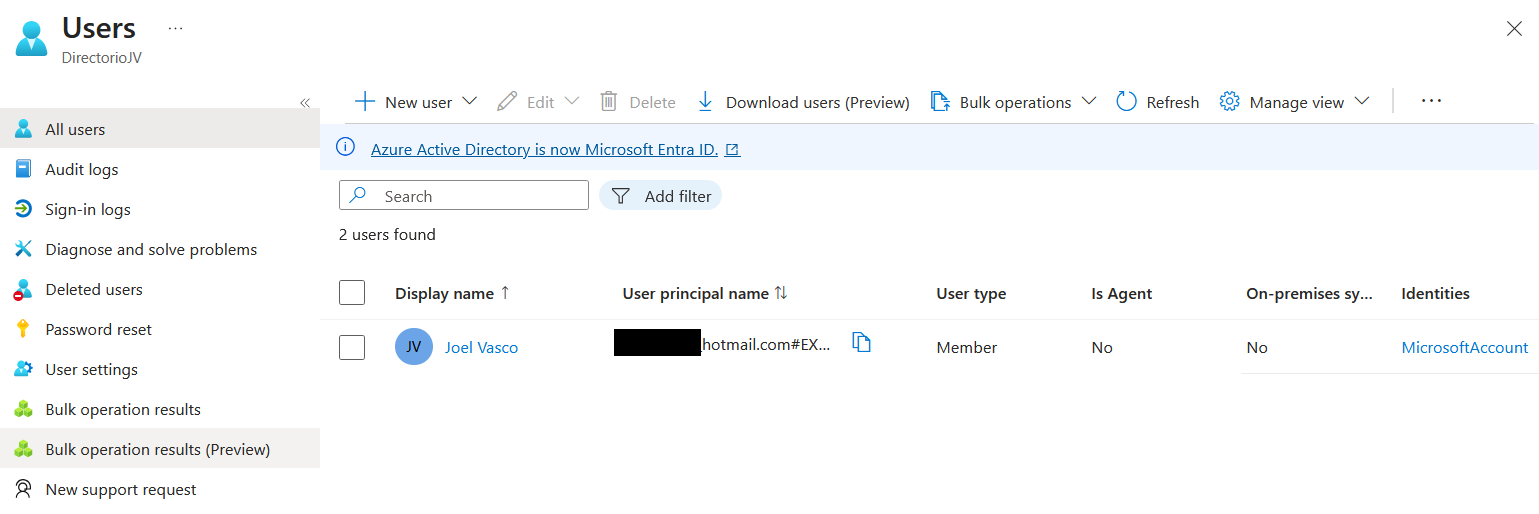Close the Users blade with X
Viewport: 1539px width, 514px height.
[1514, 29]
